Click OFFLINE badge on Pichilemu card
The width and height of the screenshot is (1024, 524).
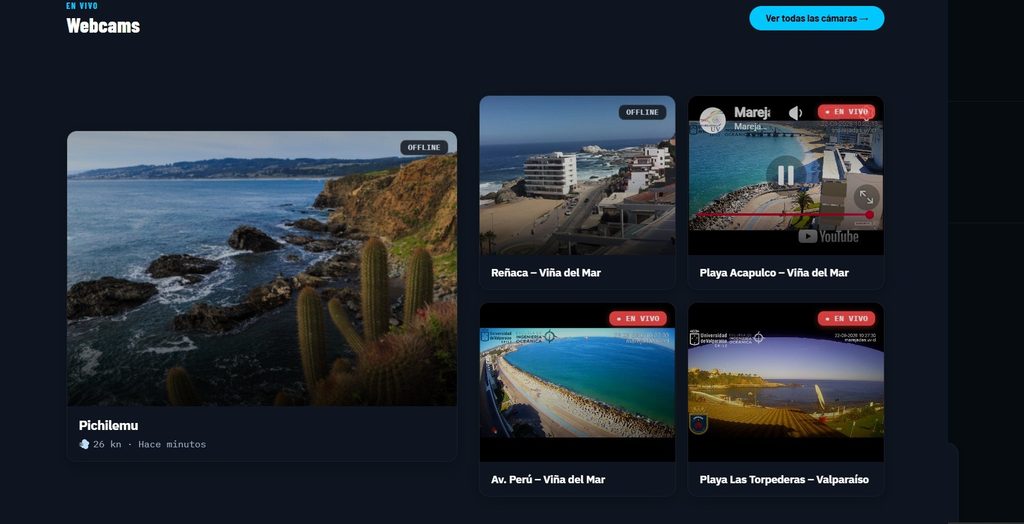[424, 148]
